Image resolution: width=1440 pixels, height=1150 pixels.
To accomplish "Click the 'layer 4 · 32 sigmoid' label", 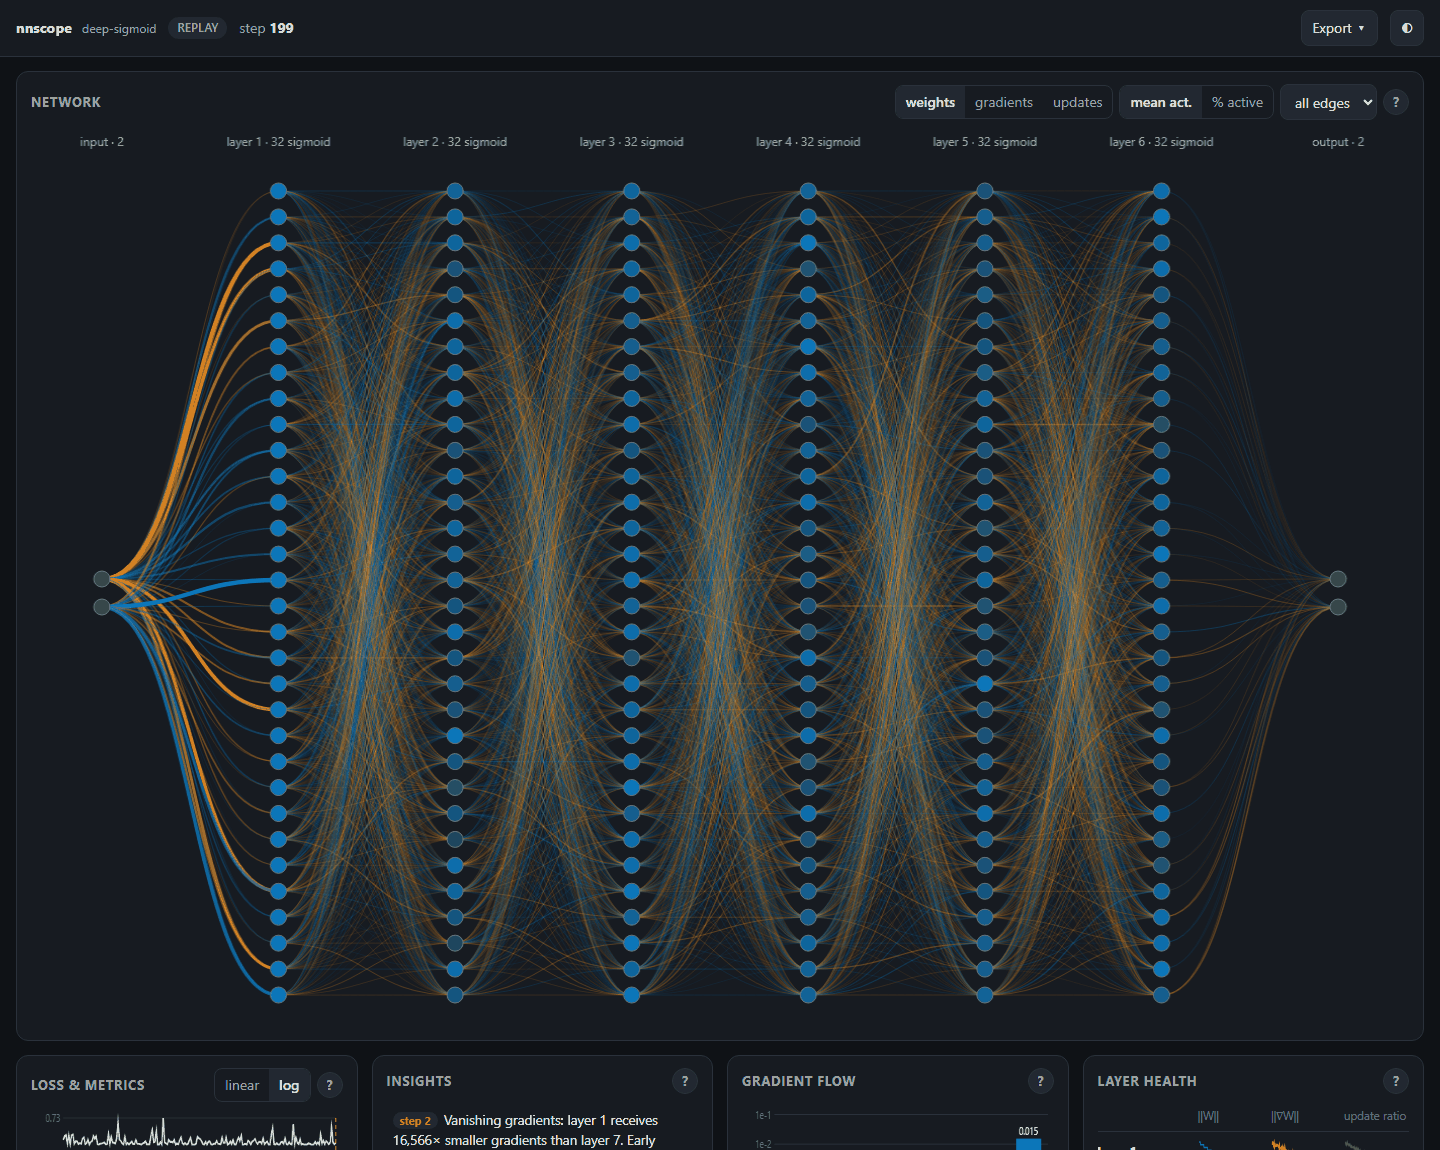I will pos(808,142).
